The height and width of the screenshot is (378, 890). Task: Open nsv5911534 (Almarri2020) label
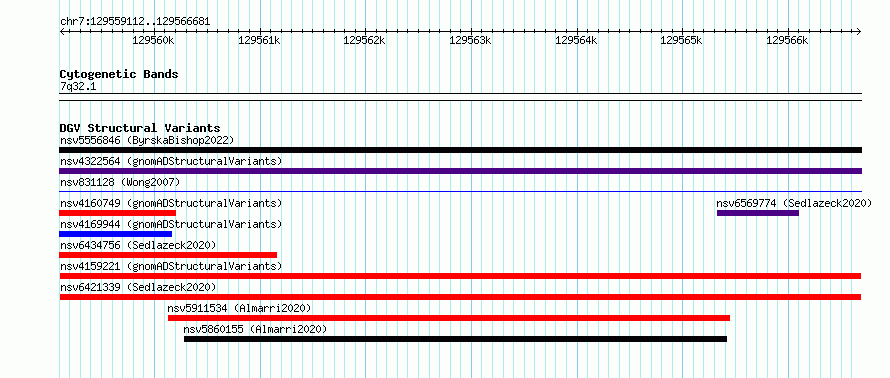[239, 308]
